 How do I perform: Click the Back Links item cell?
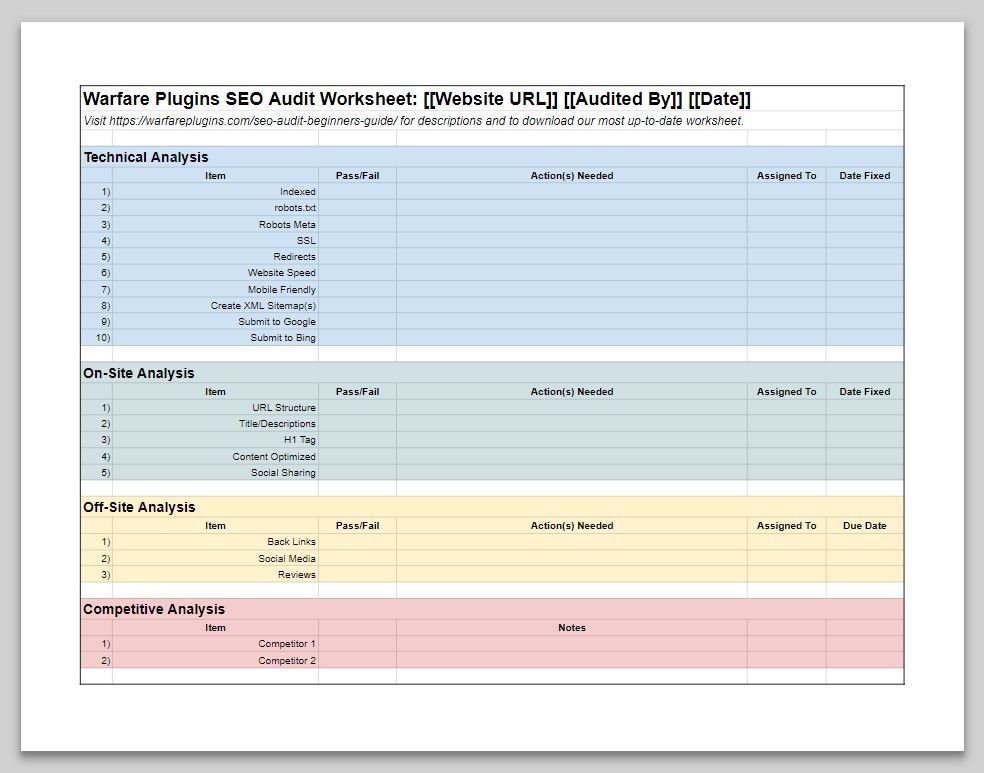(290, 541)
